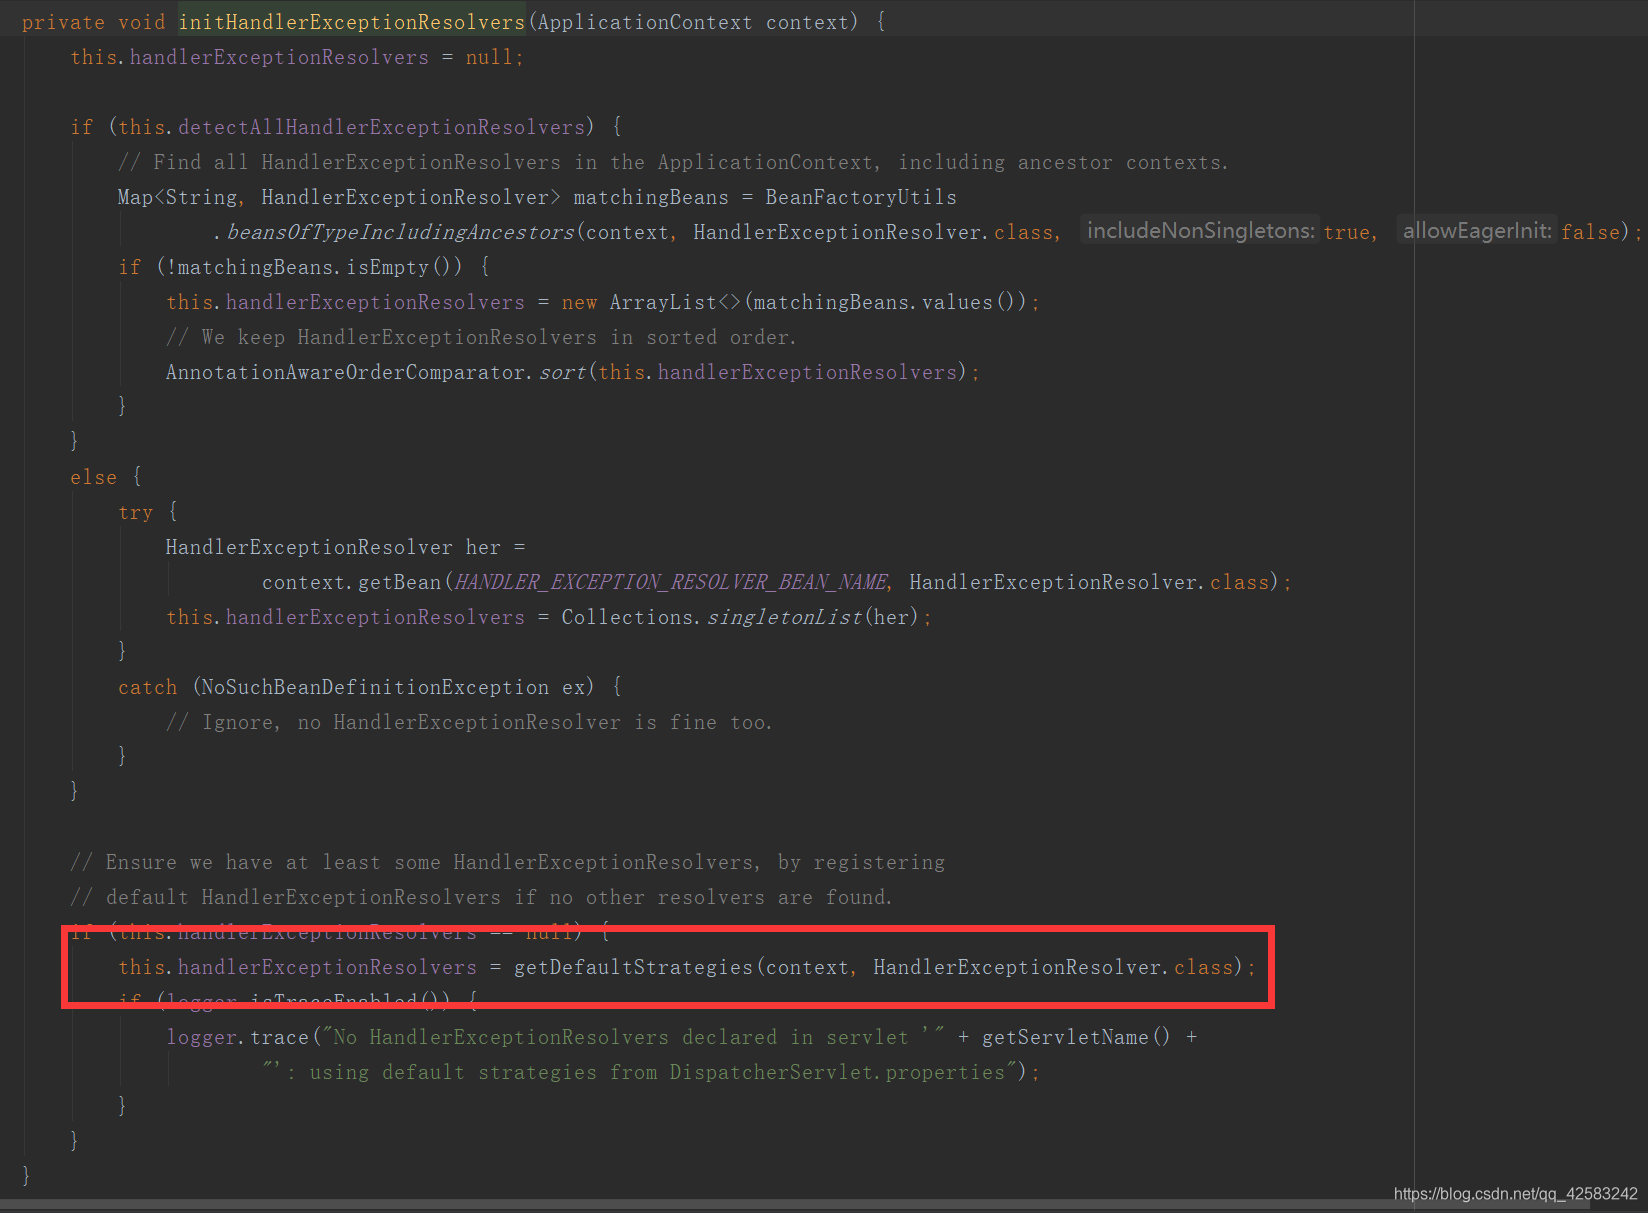Click comment starting 'Ensure we have at least'
The image size is (1648, 1213).
coord(507,862)
